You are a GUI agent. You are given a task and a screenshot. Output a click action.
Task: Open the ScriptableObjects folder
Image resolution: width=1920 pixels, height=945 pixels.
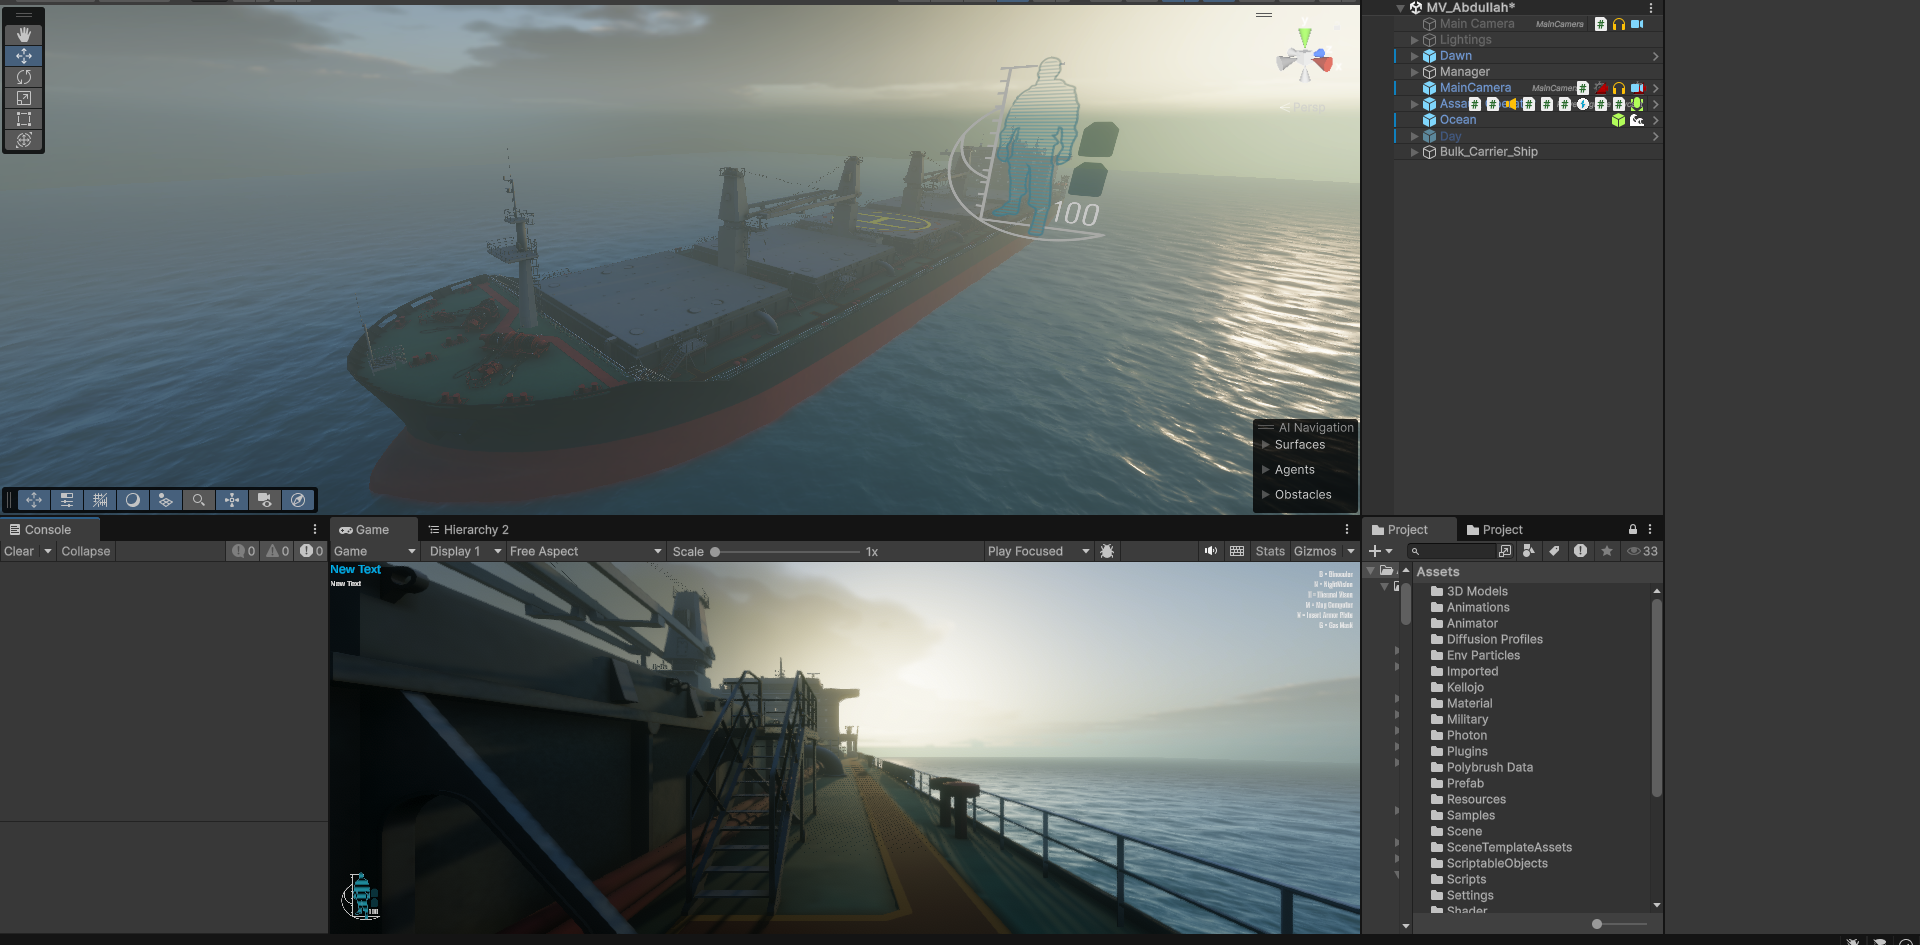1489,864
